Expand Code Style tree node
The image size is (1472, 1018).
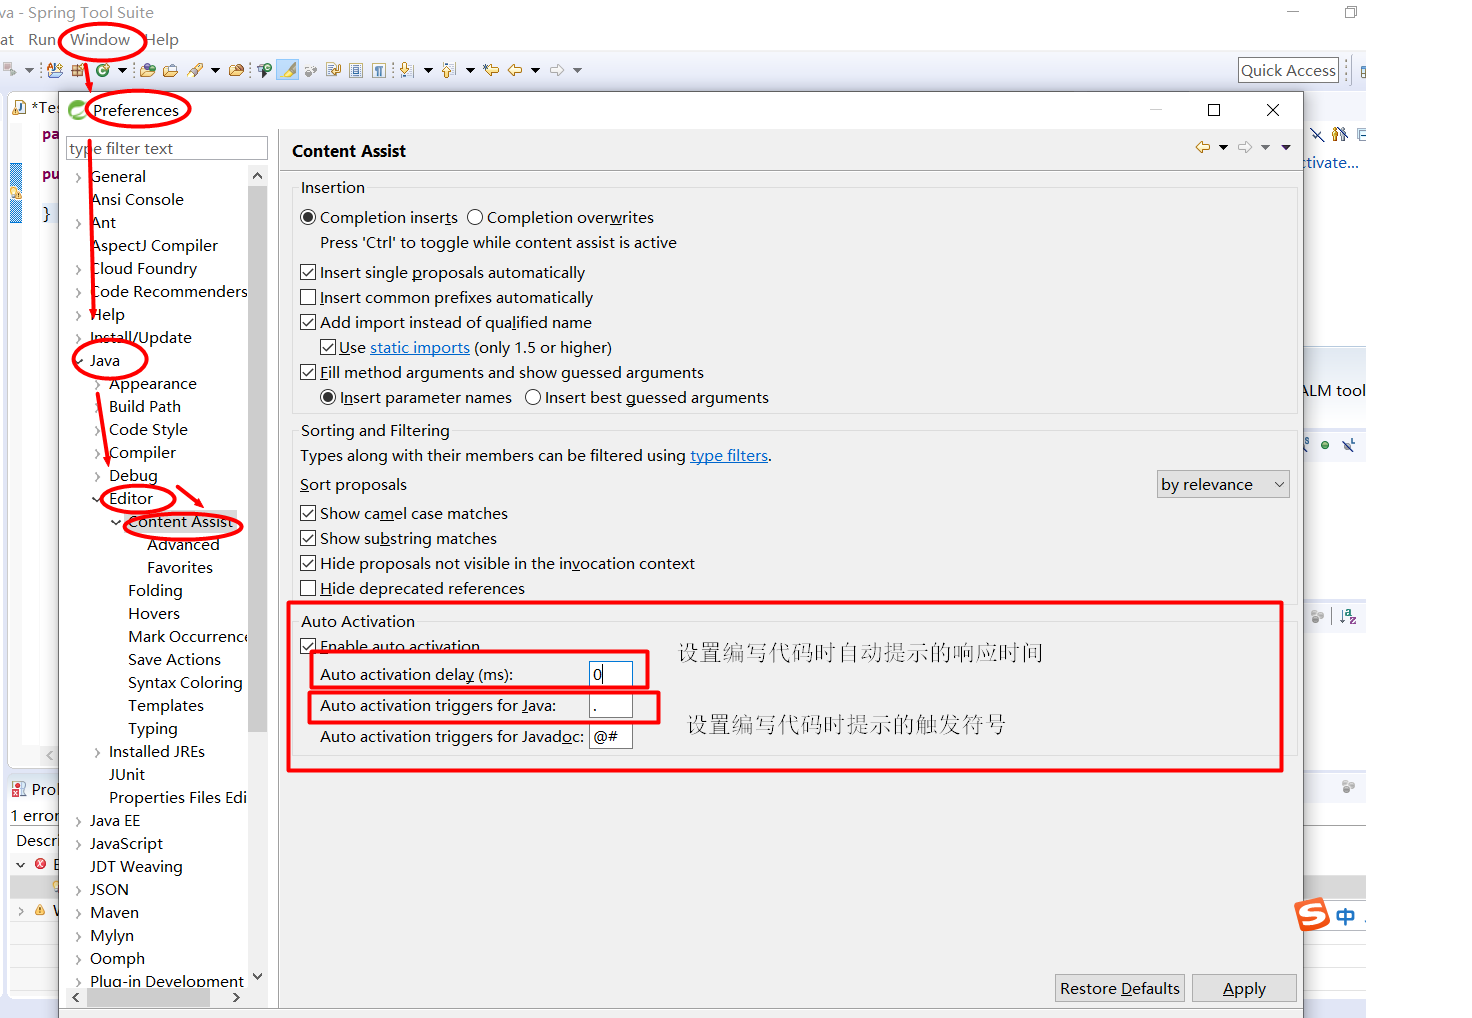point(97,430)
